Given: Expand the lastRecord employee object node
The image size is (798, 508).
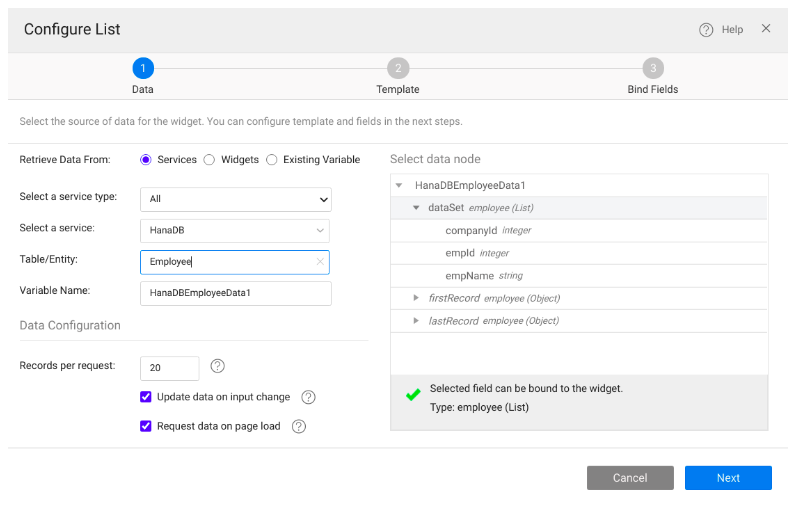Looking at the screenshot, I should (x=416, y=321).
